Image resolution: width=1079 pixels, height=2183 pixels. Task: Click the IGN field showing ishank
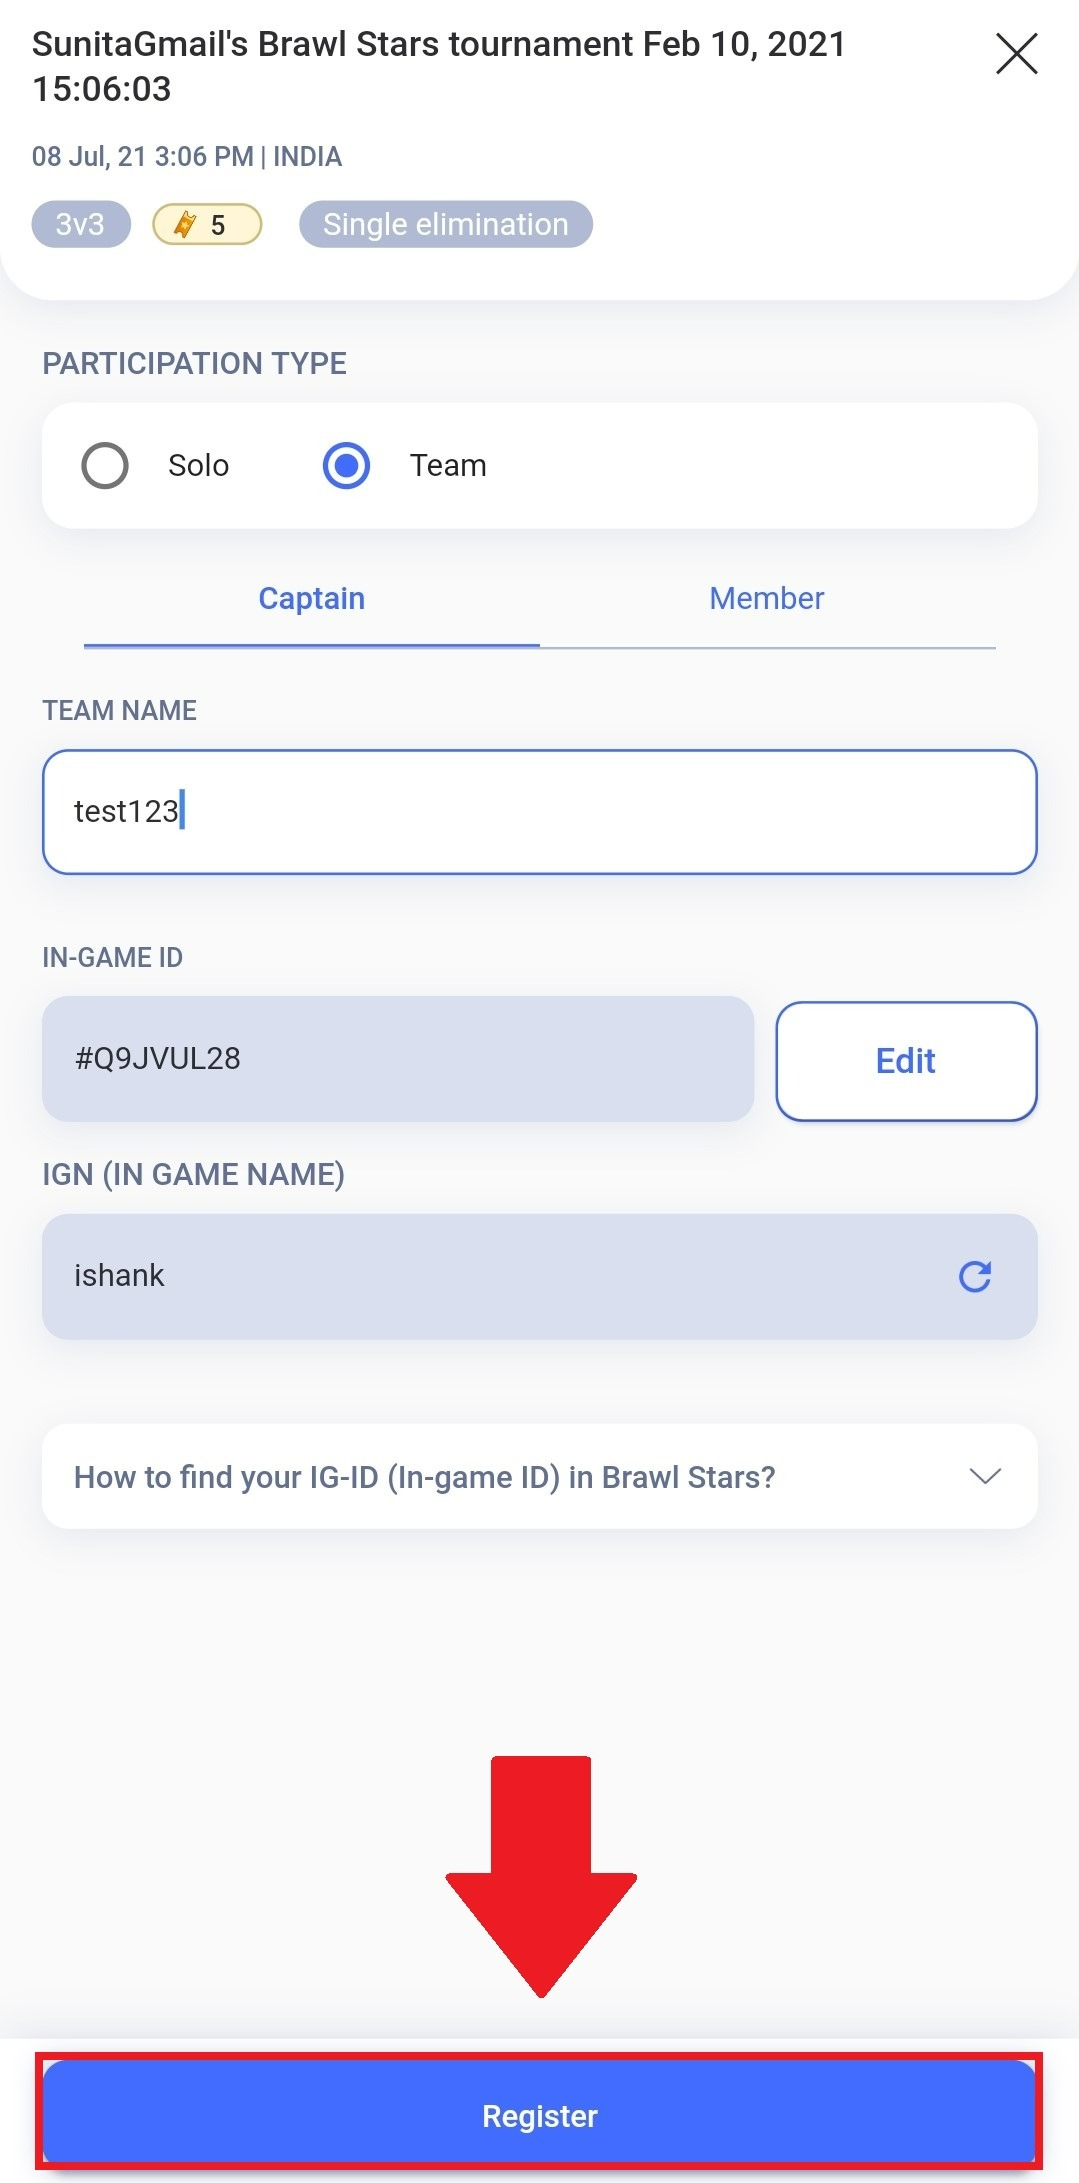coord(539,1276)
